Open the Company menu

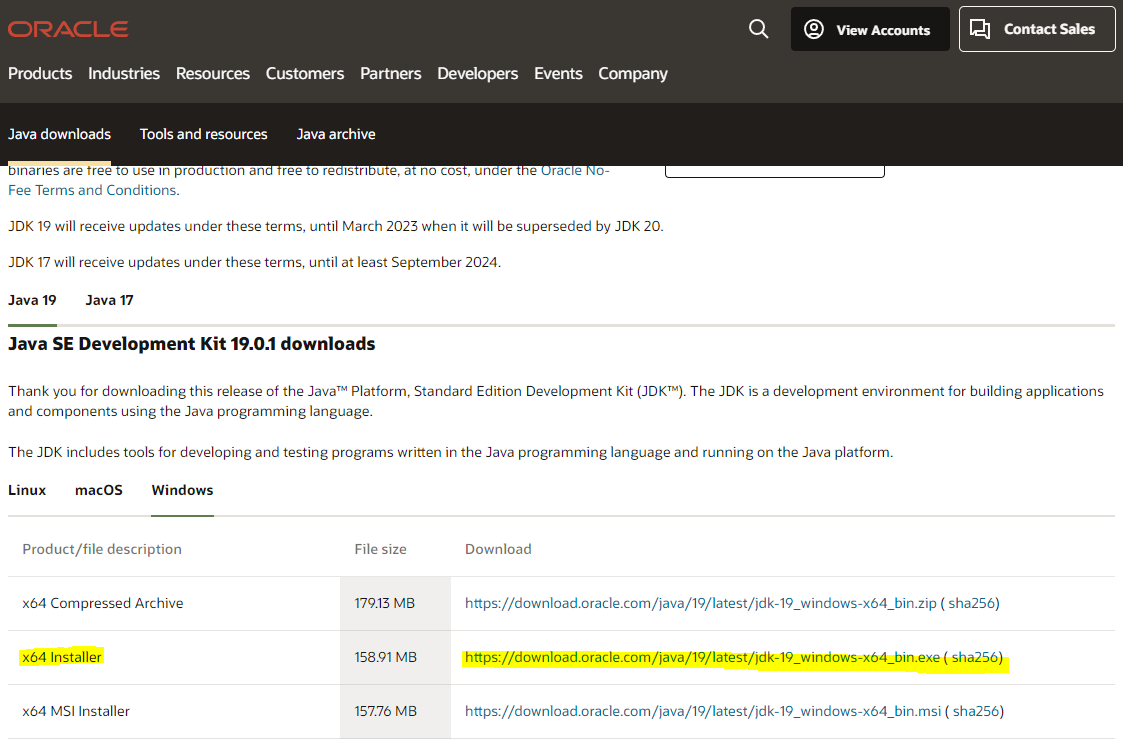[632, 73]
